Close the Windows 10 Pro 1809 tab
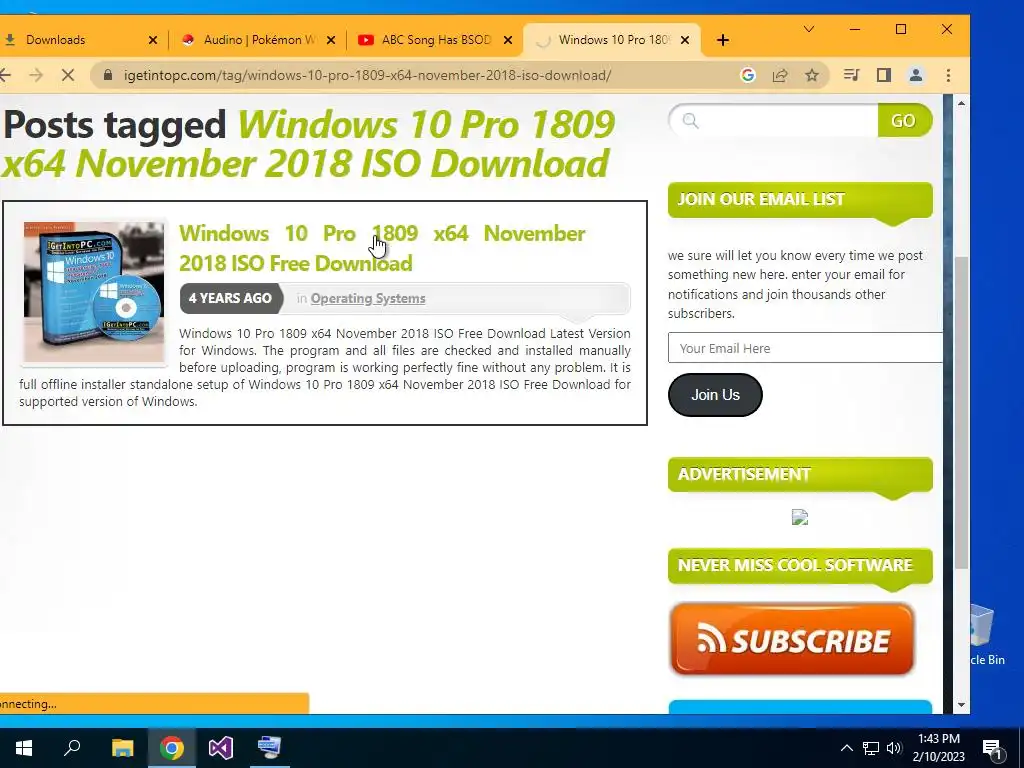This screenshot has height=768, width=1024. pyautogui.click(x=684, y=40)
